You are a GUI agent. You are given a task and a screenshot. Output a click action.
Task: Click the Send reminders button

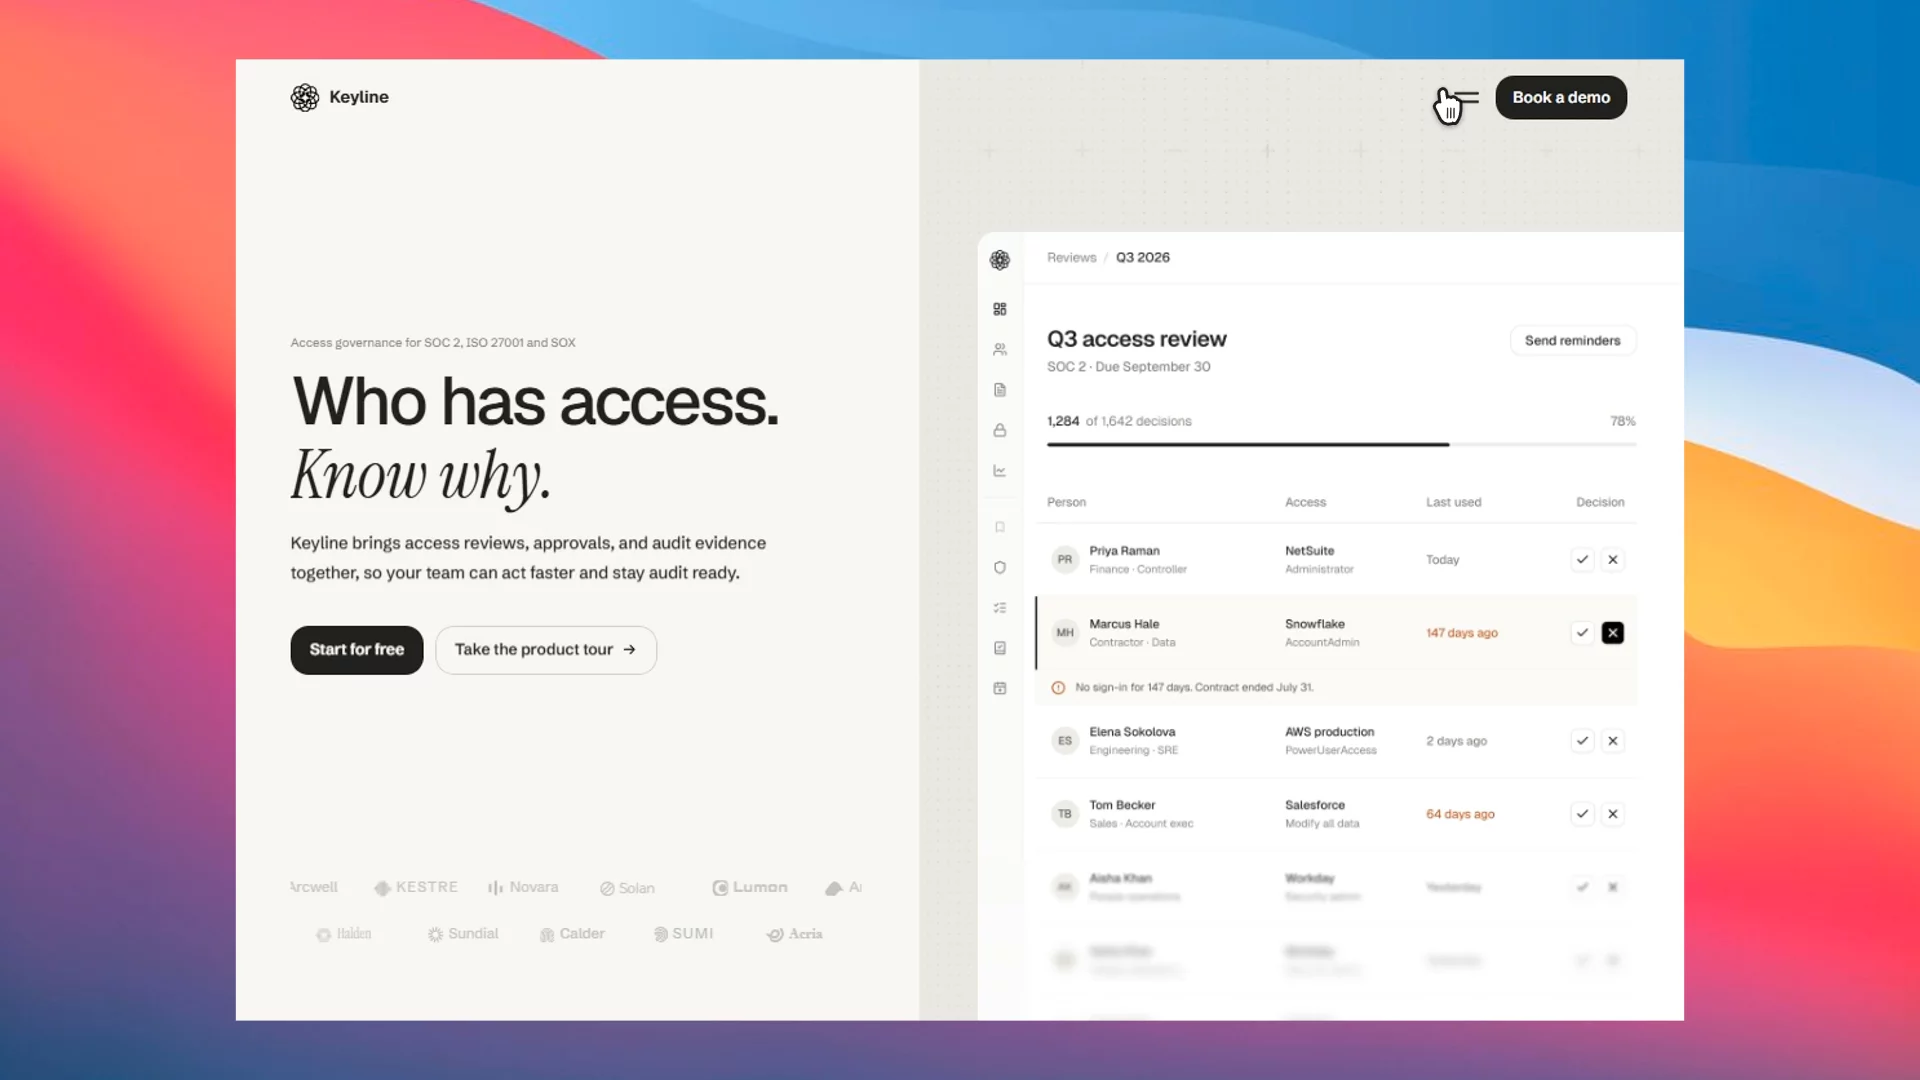[1572, 340]
